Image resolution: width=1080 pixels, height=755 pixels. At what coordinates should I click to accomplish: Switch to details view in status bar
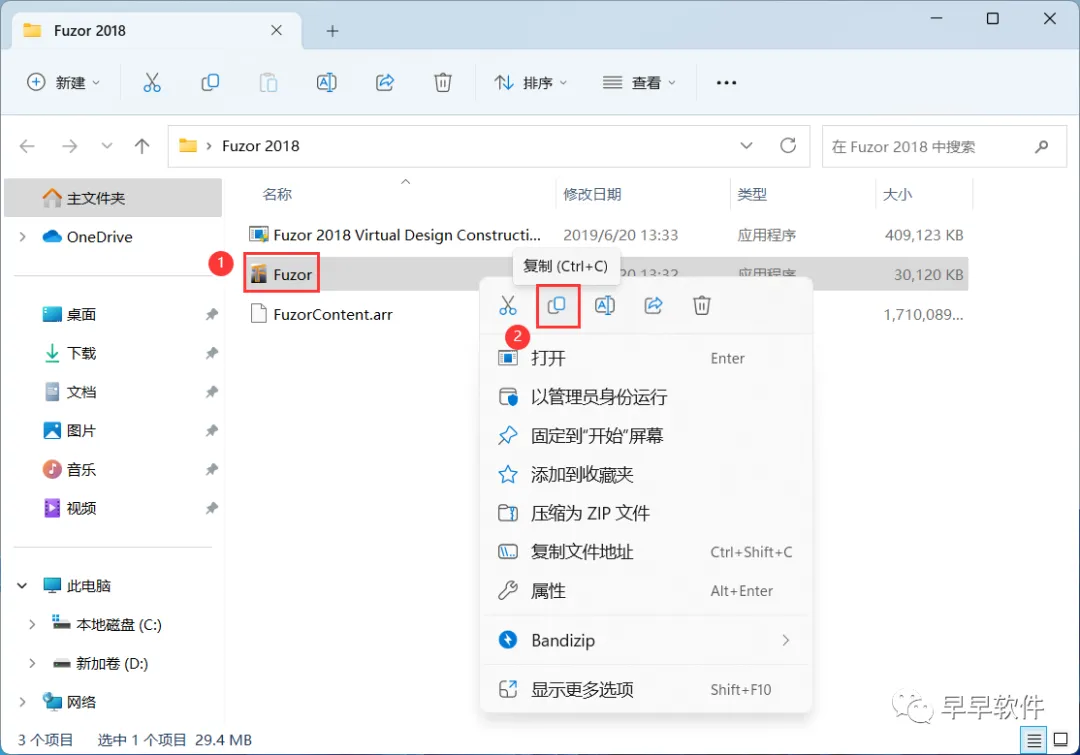click(x=1034, y=740)
